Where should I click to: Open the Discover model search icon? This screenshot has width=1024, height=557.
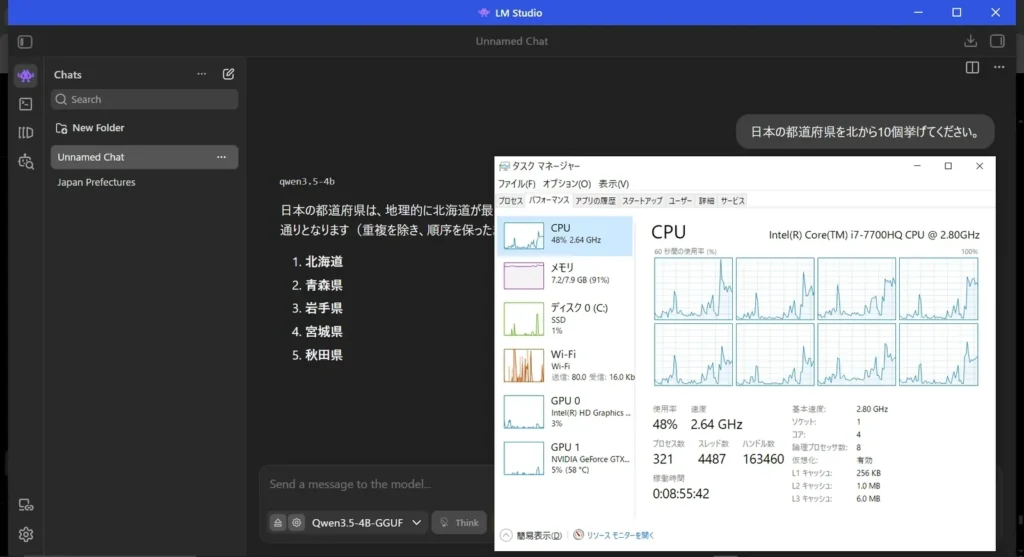tap(25, 161)
